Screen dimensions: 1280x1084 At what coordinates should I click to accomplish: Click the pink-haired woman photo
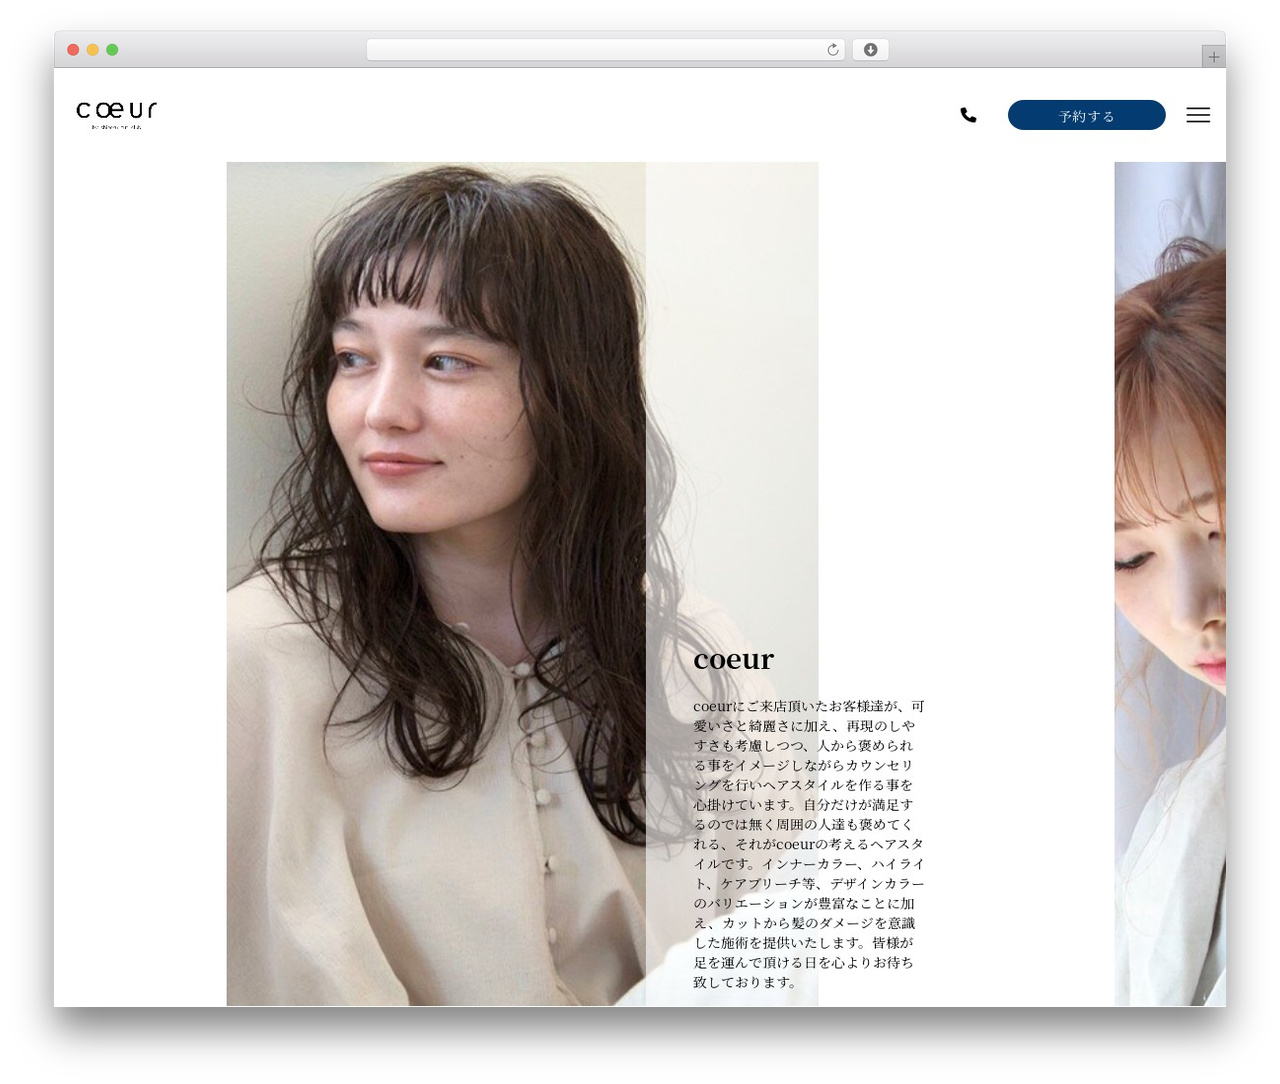pyautogui.click(x=1170, y=584)
